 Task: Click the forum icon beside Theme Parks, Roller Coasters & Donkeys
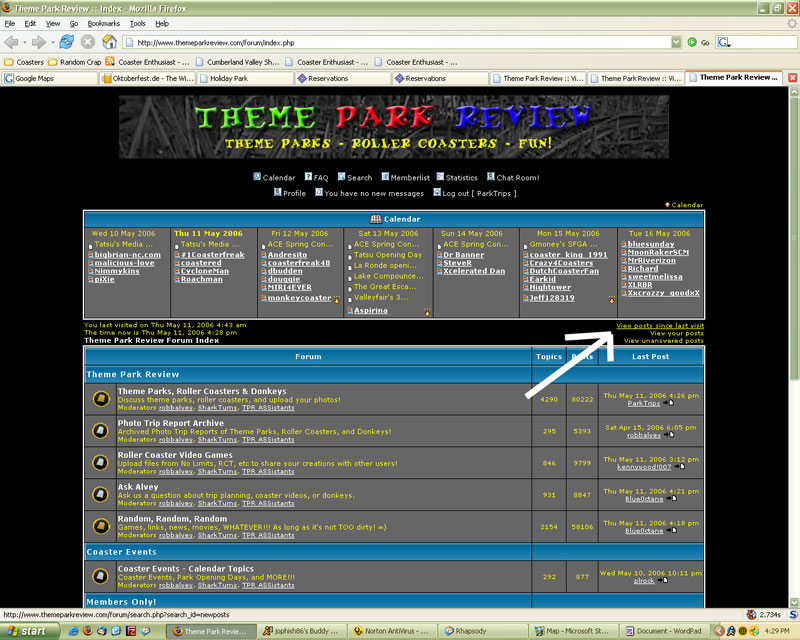101,398
